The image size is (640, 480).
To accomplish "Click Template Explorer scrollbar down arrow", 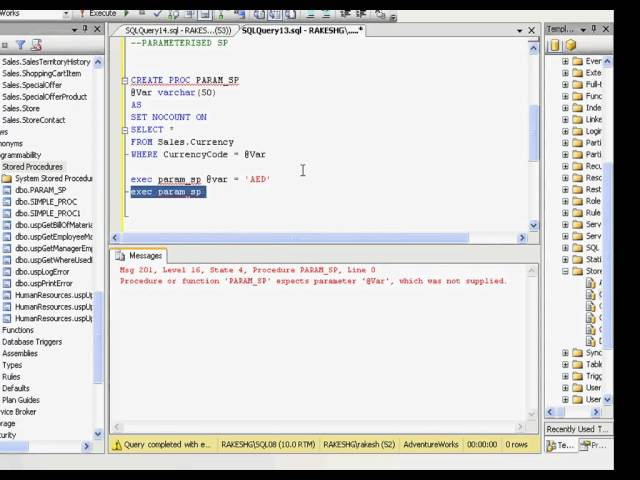I will point(607,400).
